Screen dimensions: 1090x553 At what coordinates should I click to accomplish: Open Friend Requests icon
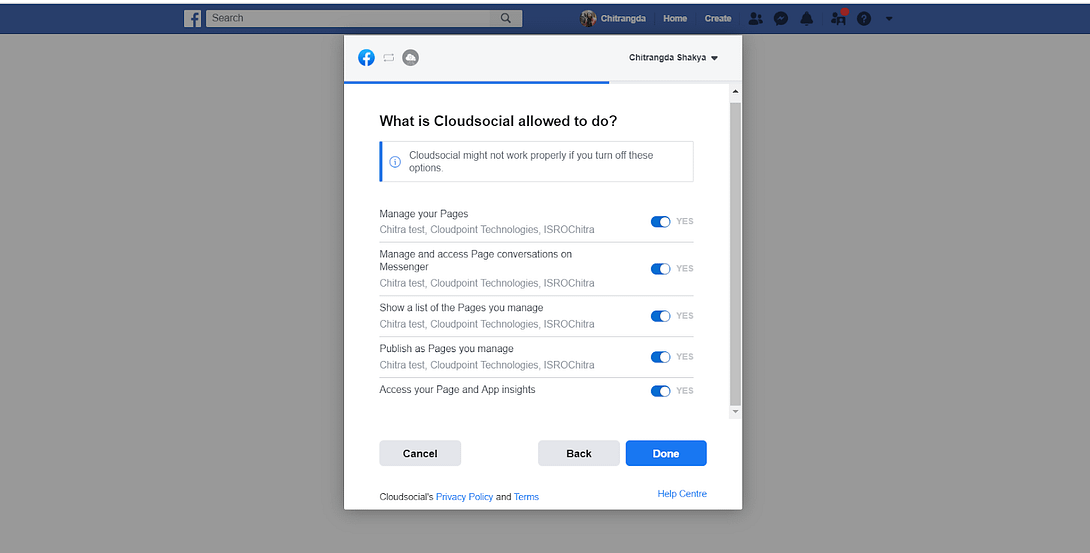756,19
